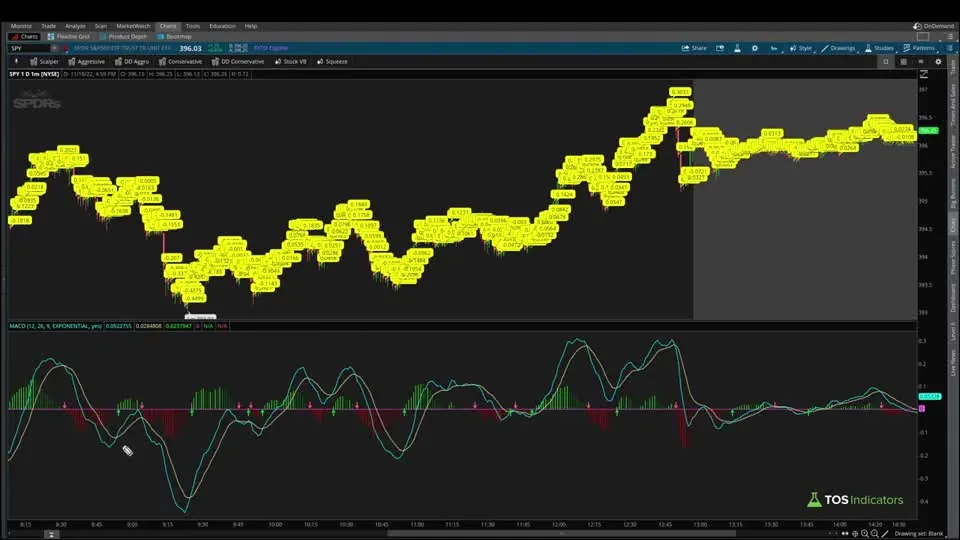Apply the DD Conservative study set
Image resolution: width=960 pixels, height=540 pixels.
point(238,62)
